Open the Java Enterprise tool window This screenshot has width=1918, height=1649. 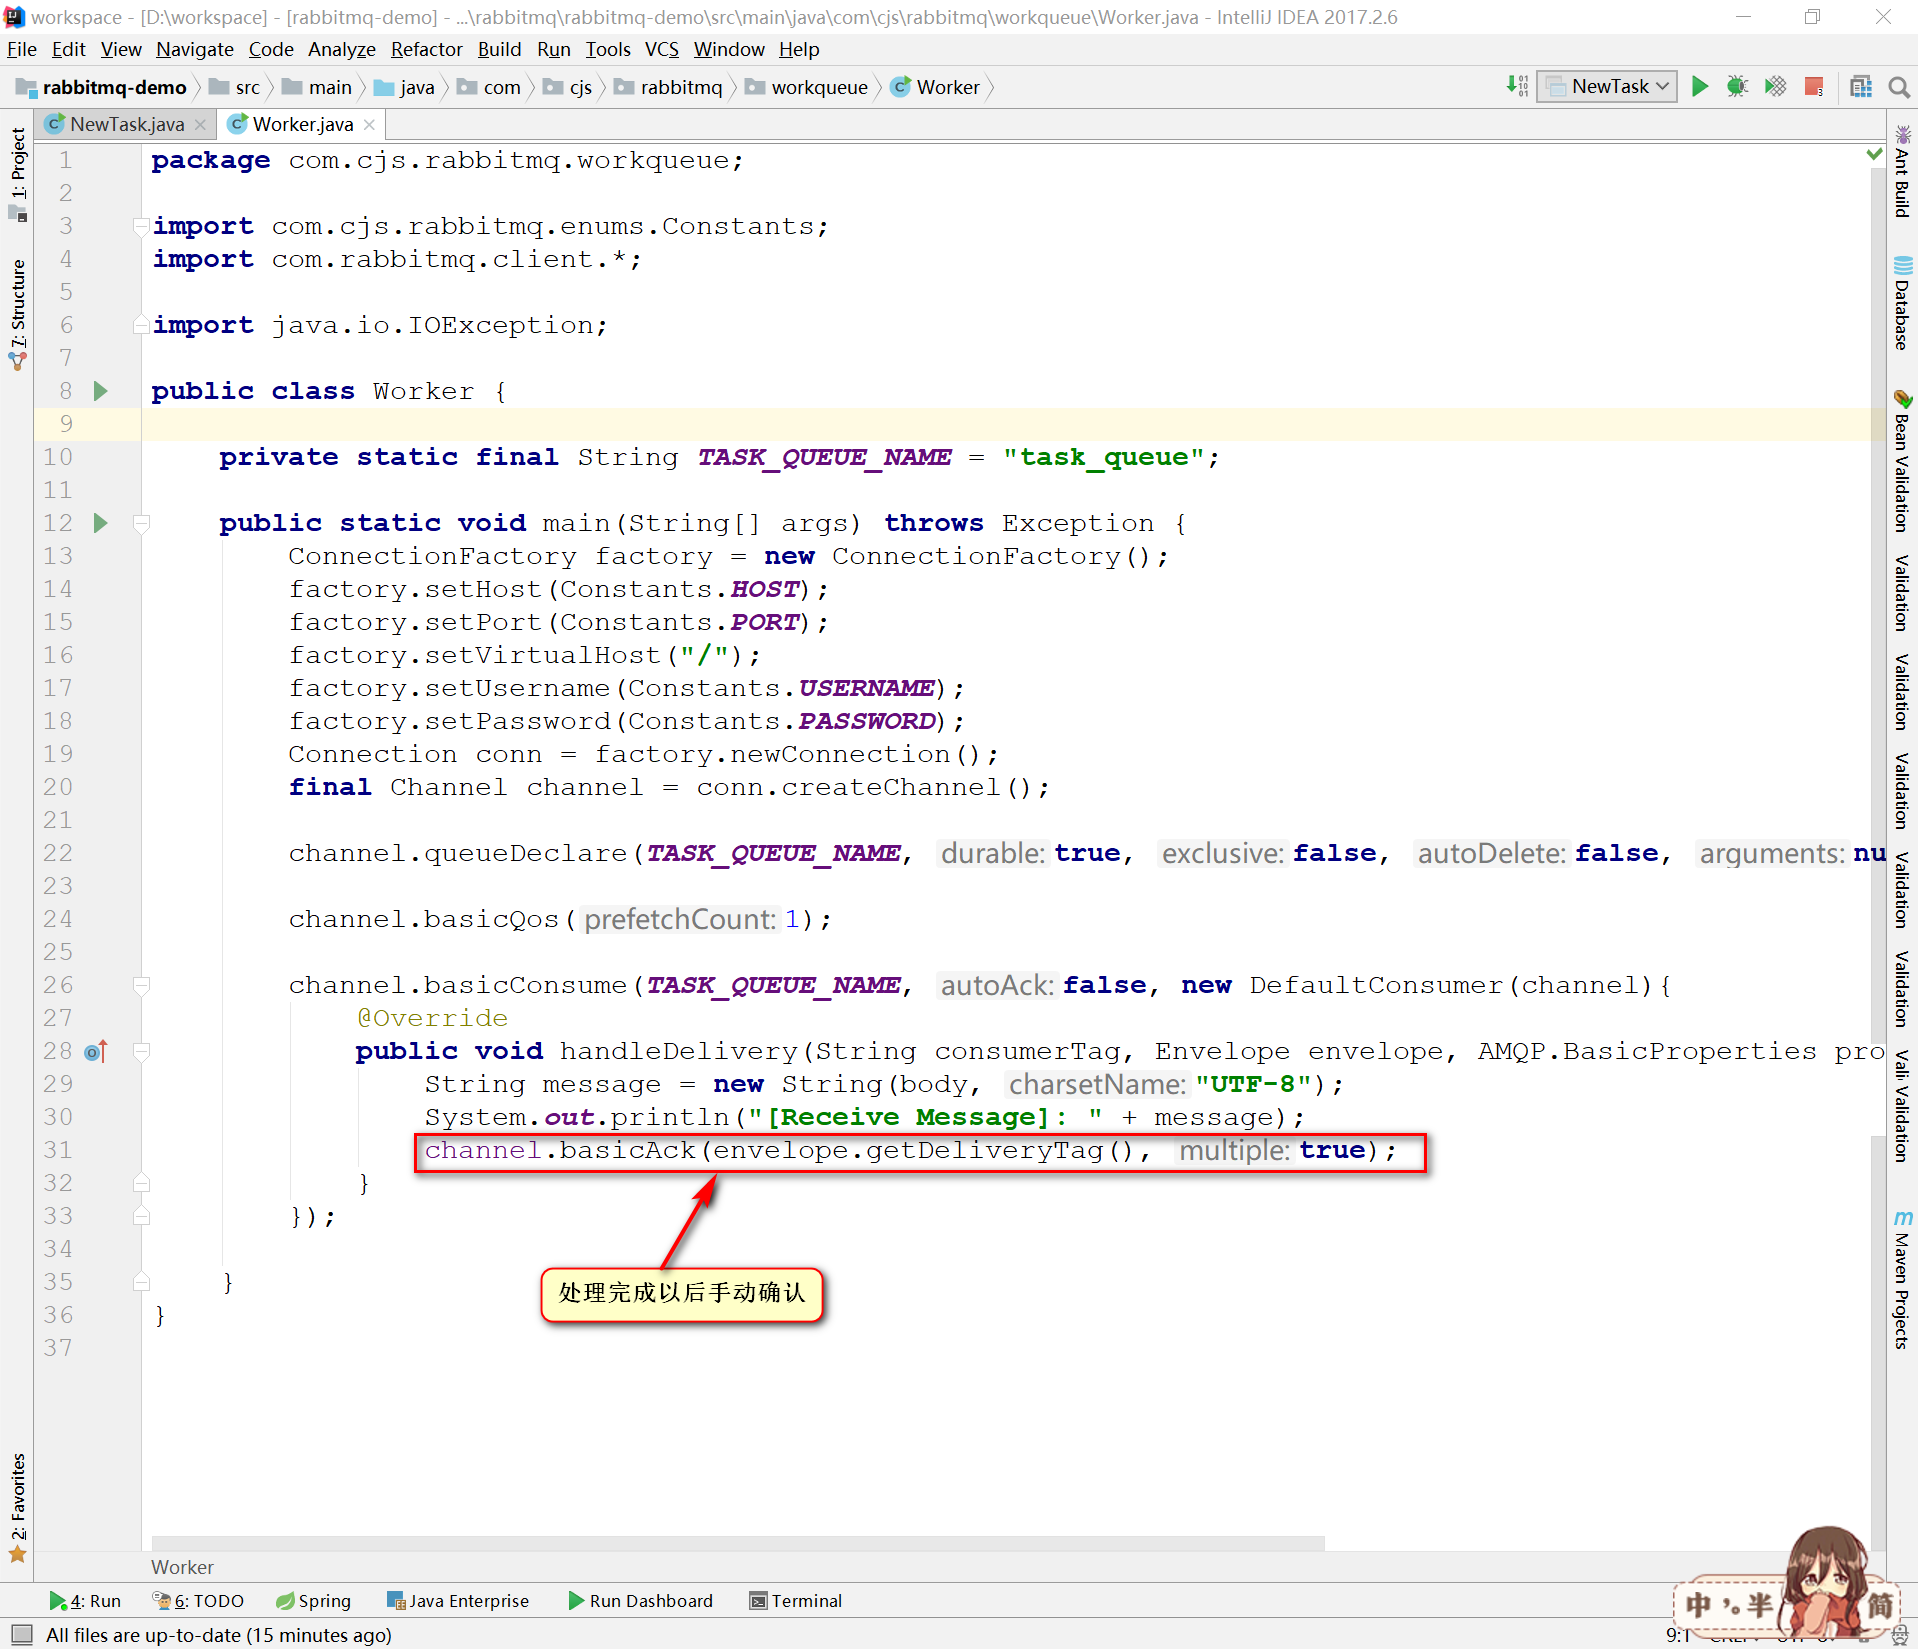[458, 1601]
